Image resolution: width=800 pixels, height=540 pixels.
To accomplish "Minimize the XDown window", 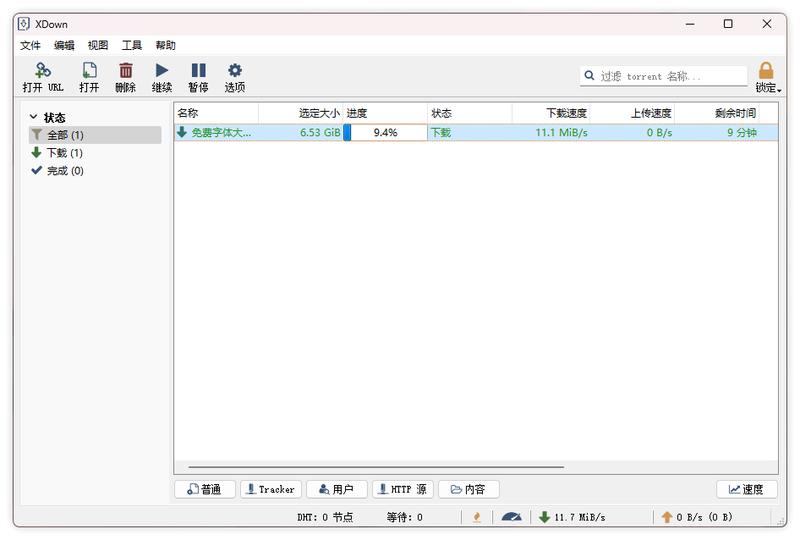I will coord(690,24).
